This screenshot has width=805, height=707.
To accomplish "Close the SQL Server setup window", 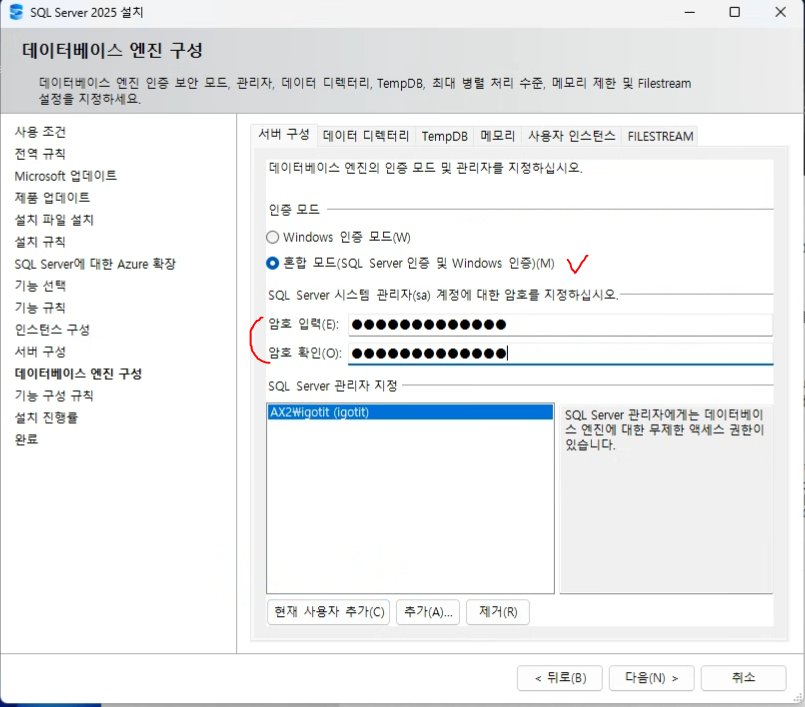I will [x=780, y=12].
